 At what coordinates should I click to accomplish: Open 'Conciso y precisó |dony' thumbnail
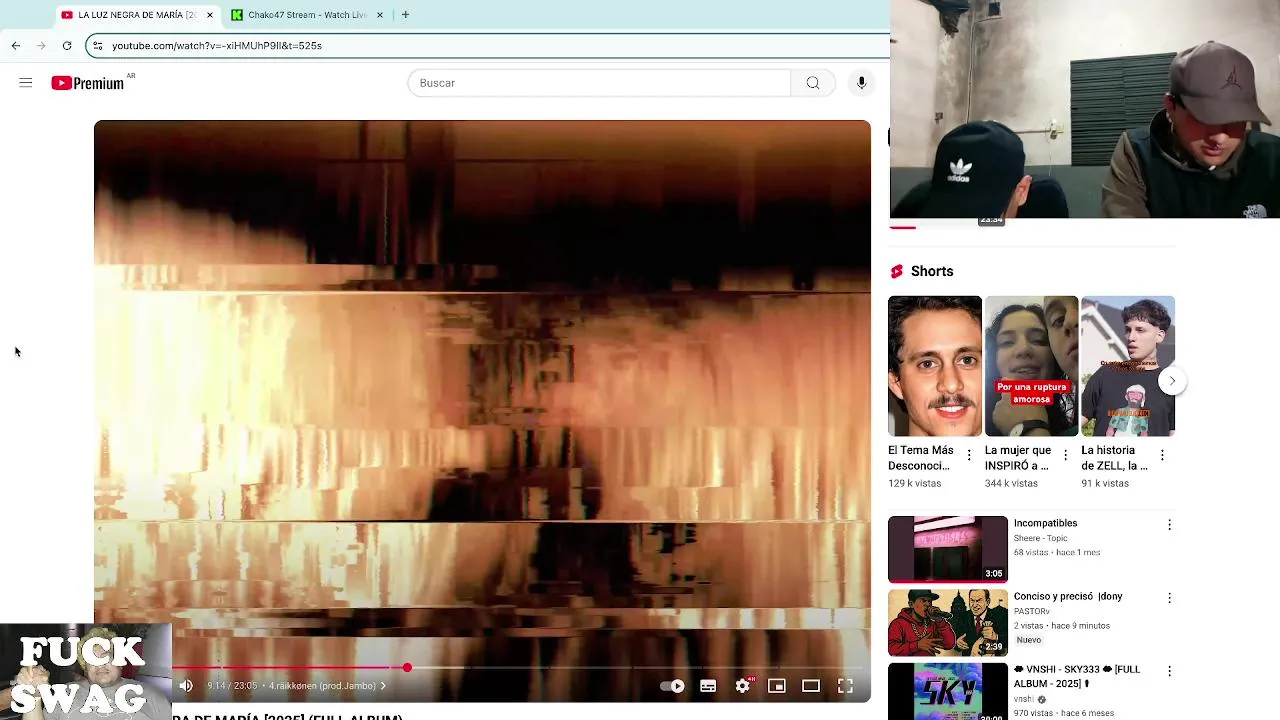coord(948,622)
